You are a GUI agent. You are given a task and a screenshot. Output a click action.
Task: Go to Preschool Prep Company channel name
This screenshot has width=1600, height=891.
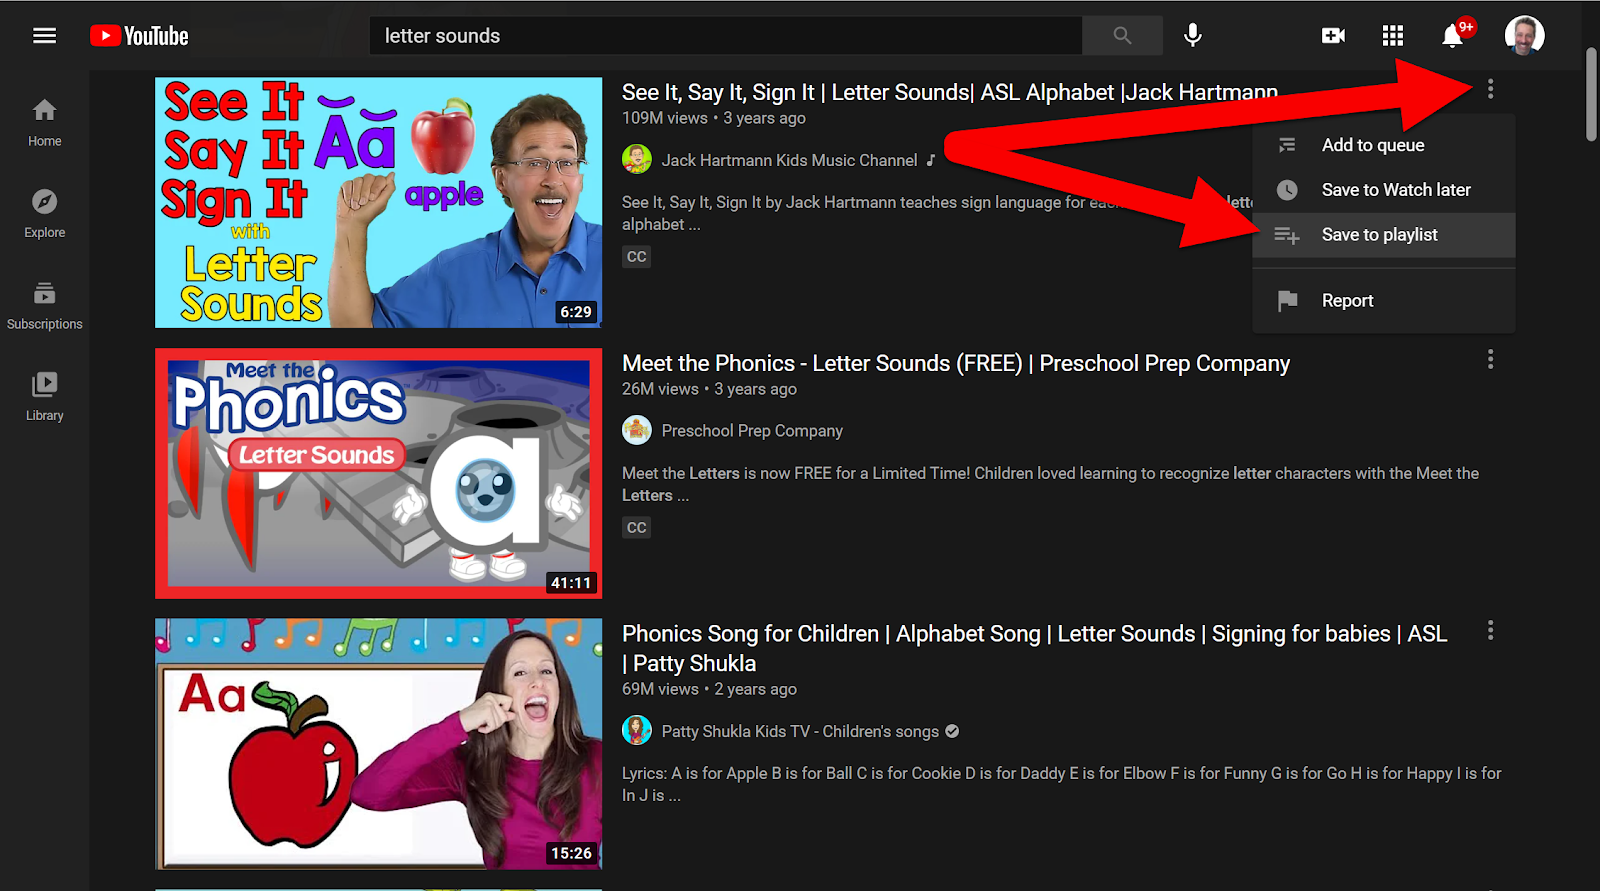752,431
